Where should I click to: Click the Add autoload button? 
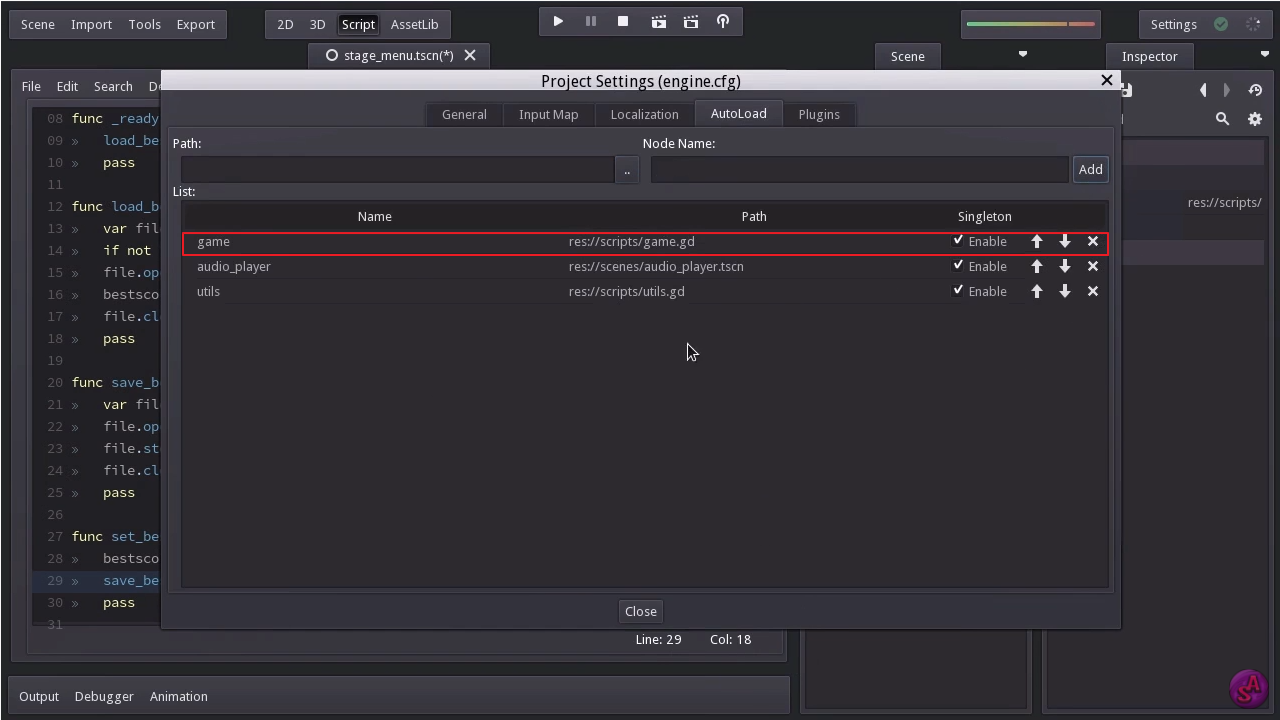coord(1090,169)
